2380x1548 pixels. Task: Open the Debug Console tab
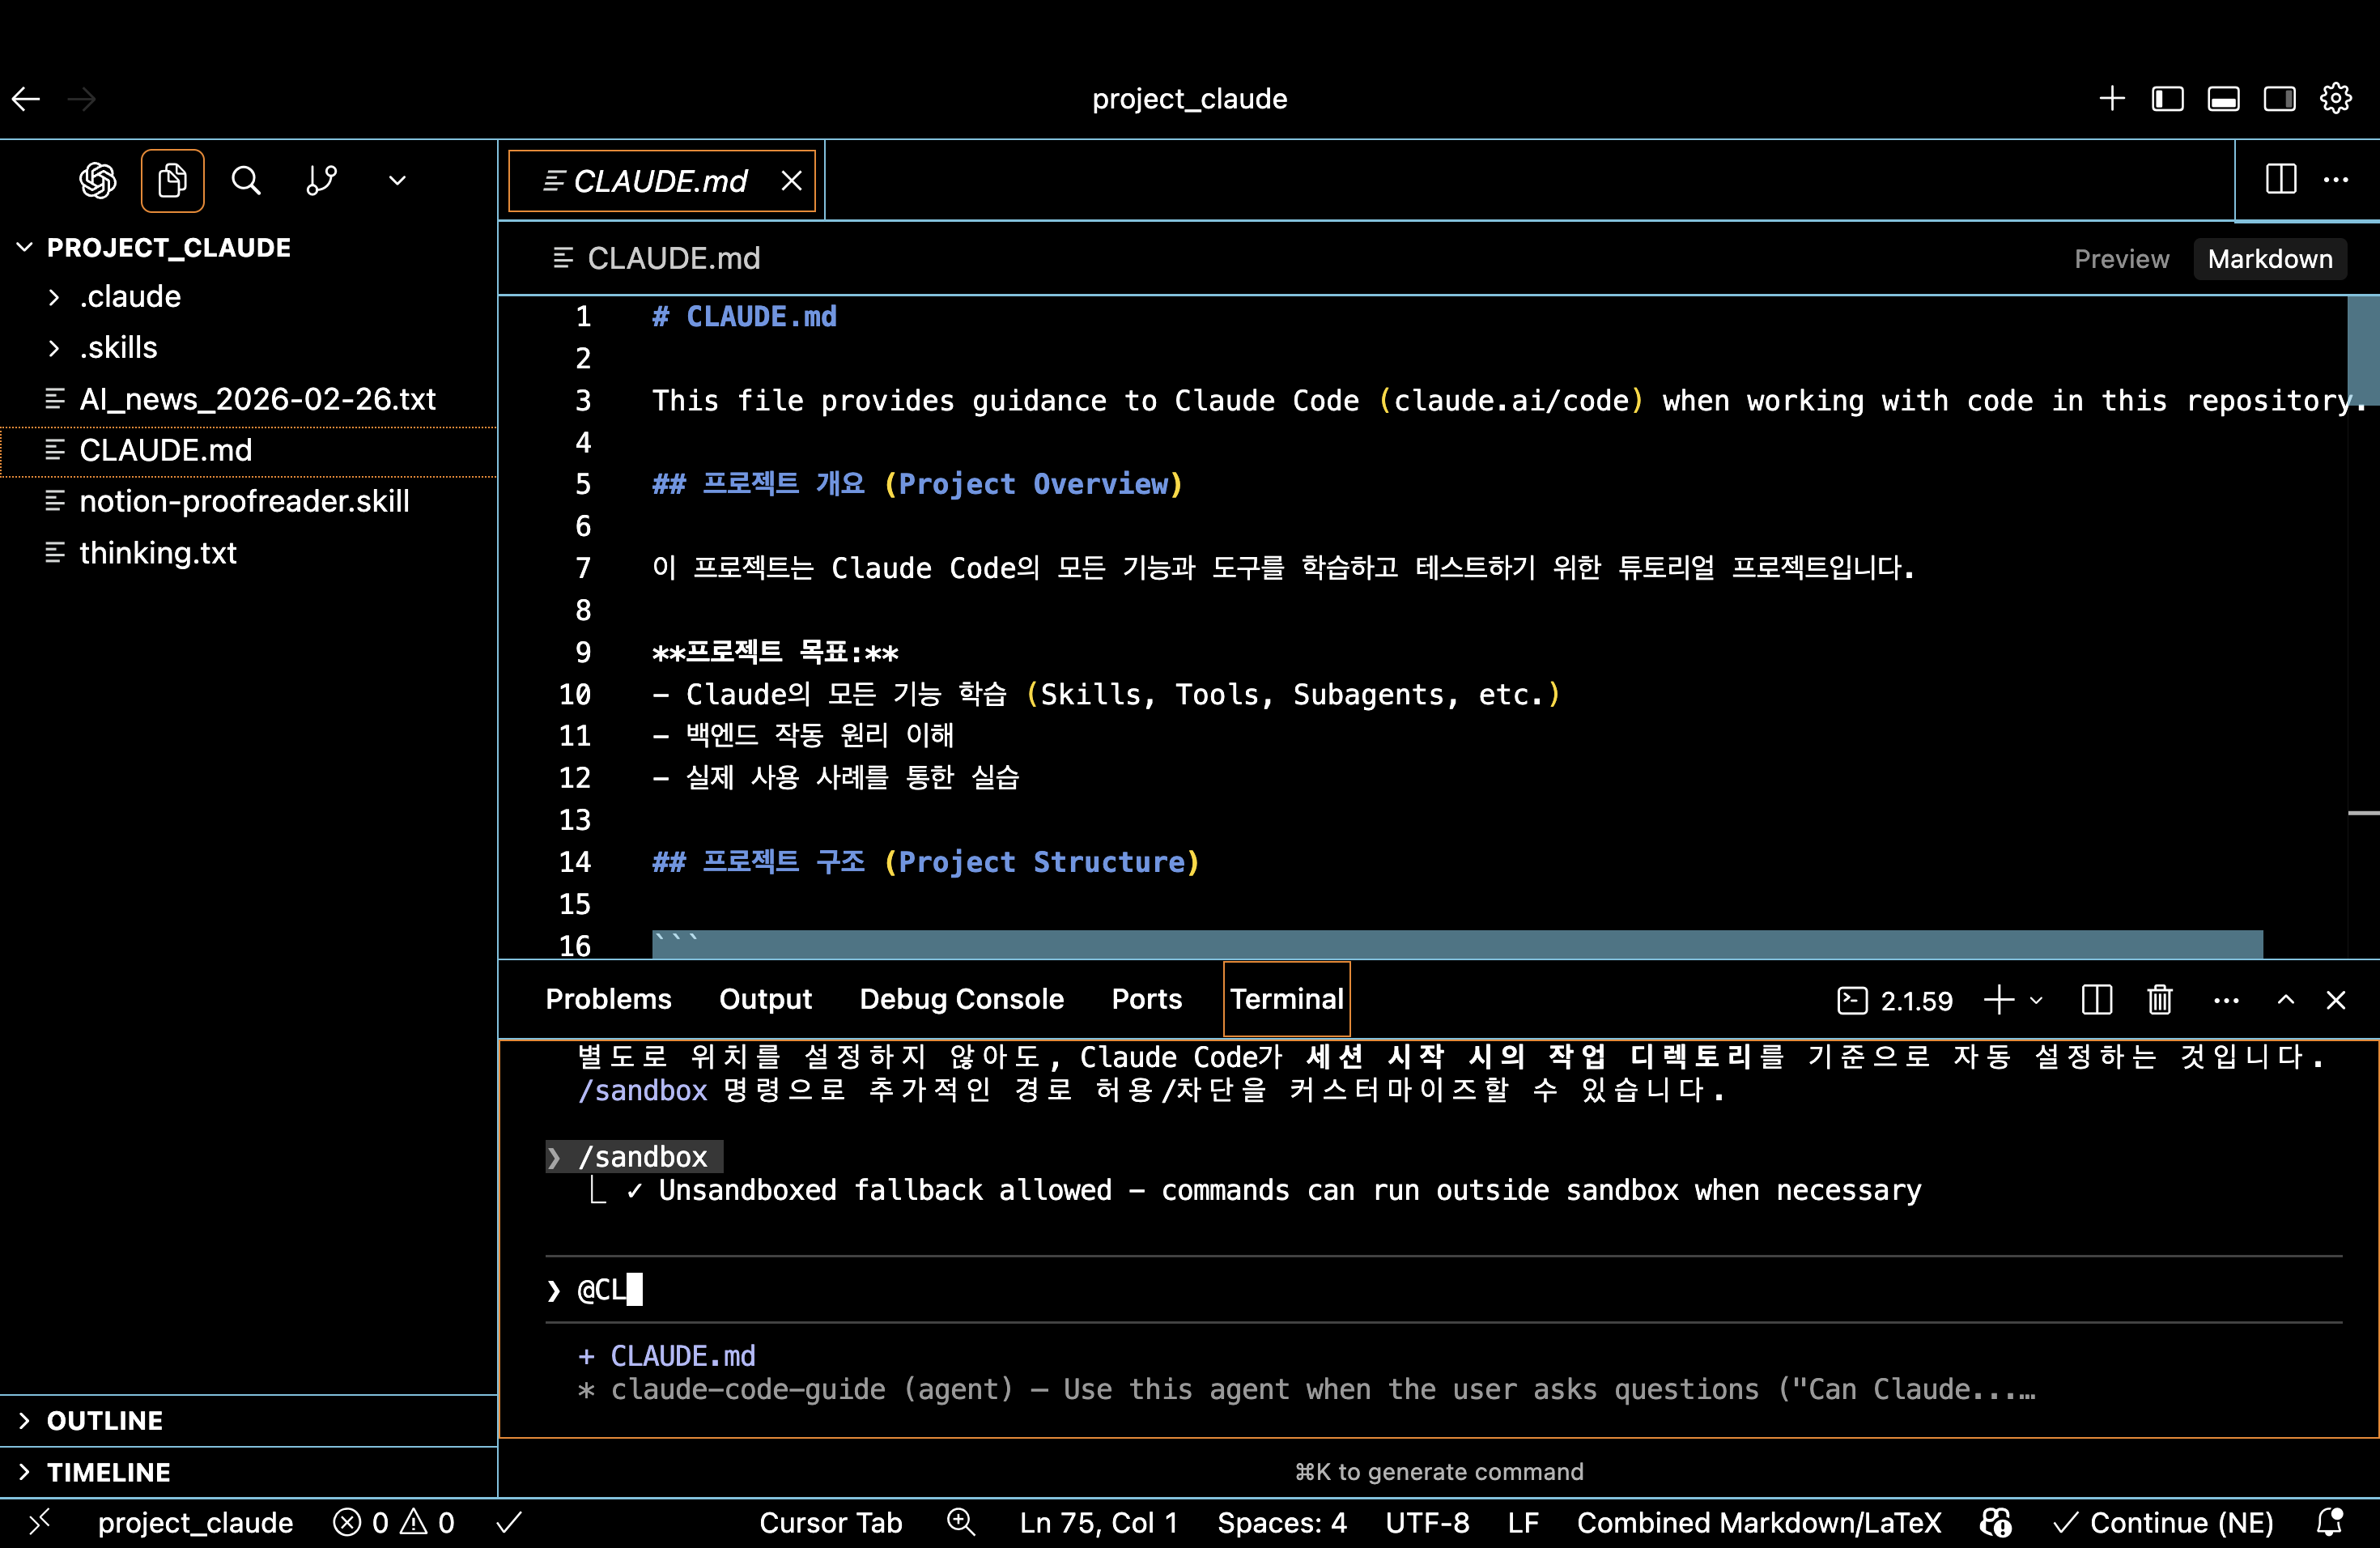point(961,999)
